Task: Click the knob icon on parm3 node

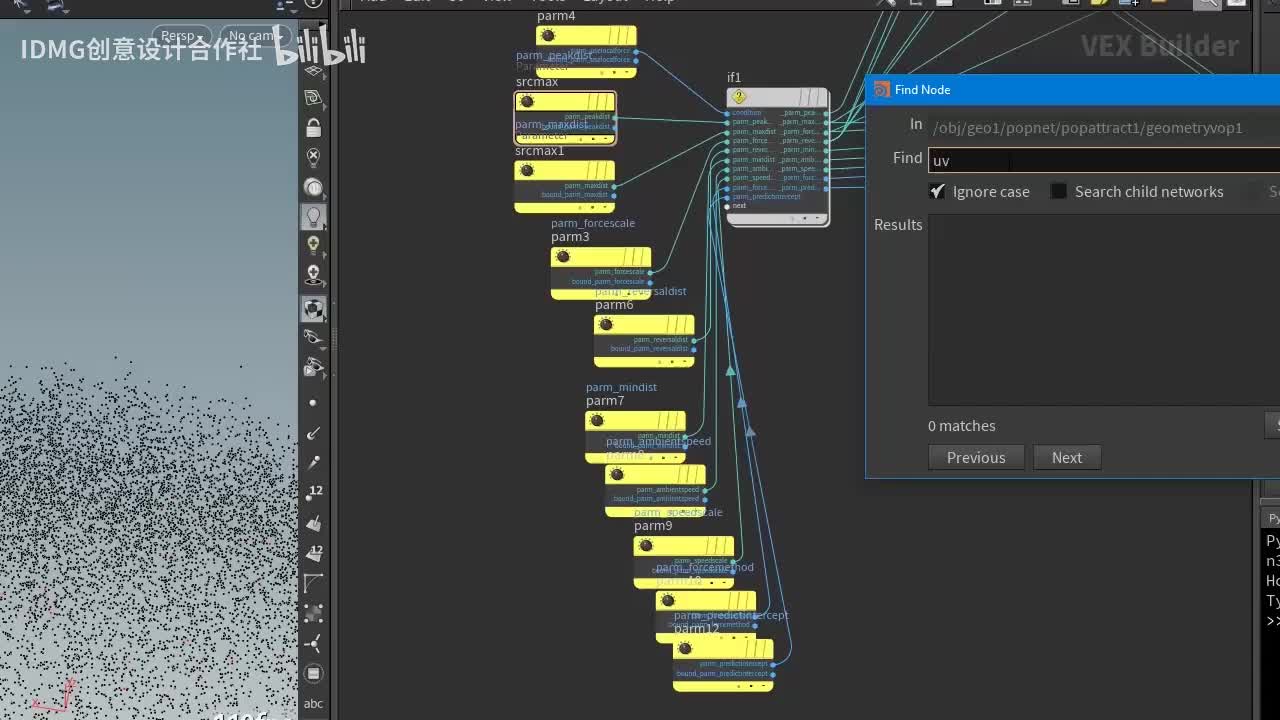Action: pyautogui.click(x=563, y=256)
